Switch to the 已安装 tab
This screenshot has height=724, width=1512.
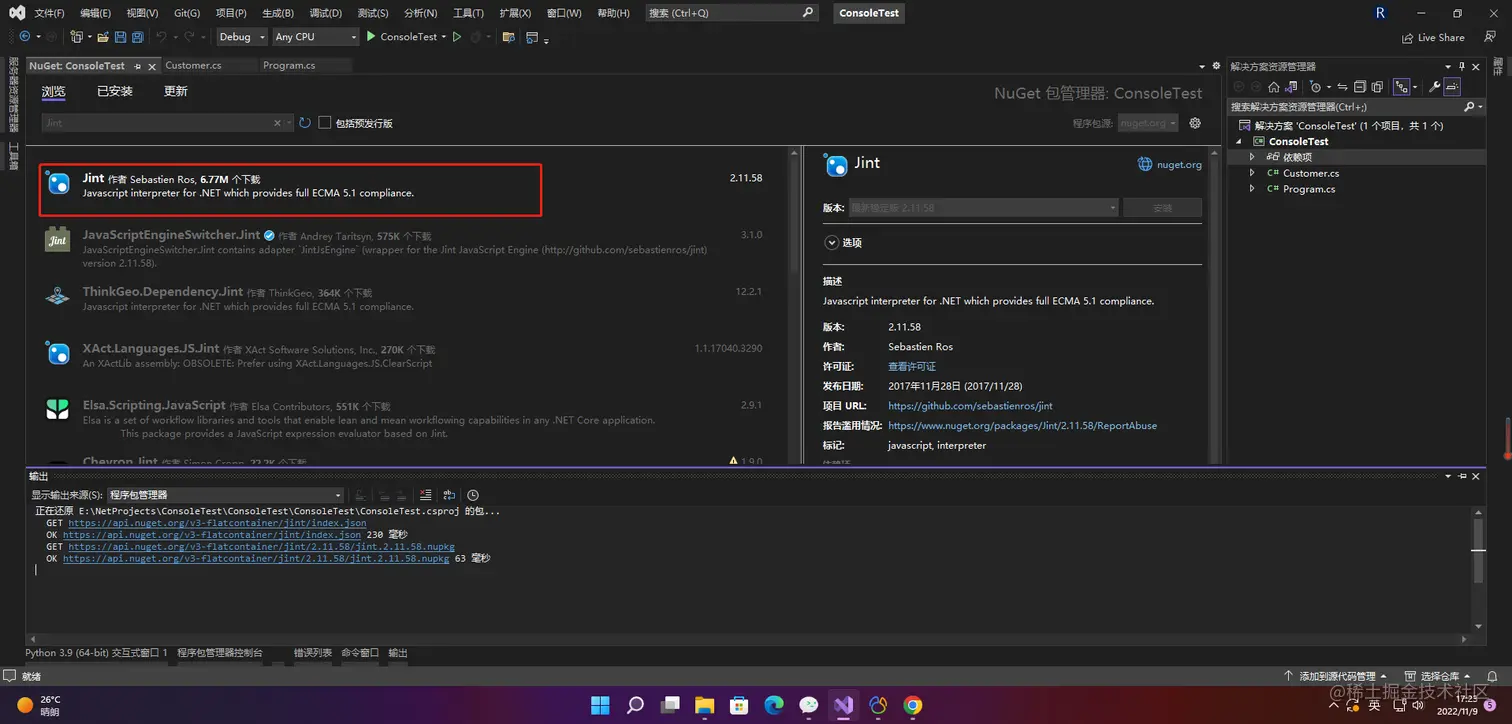point(115,91)
